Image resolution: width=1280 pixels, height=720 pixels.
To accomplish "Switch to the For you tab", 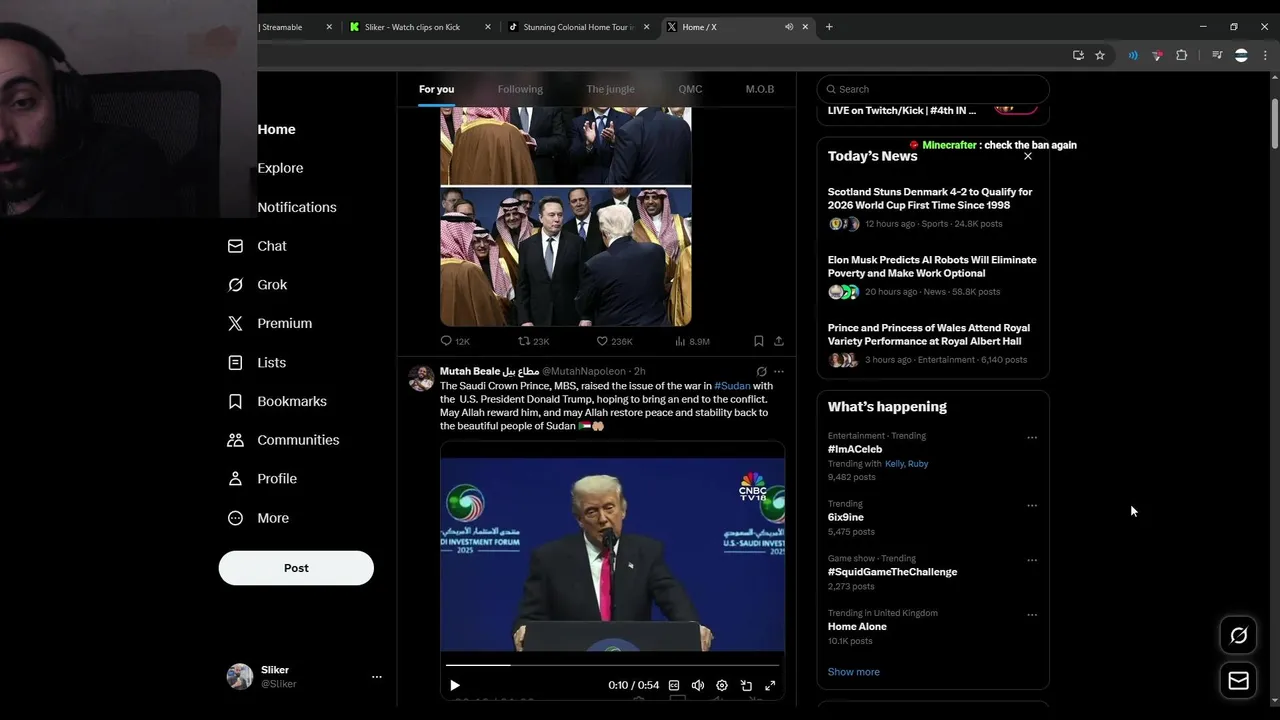I will click(436, 89).
